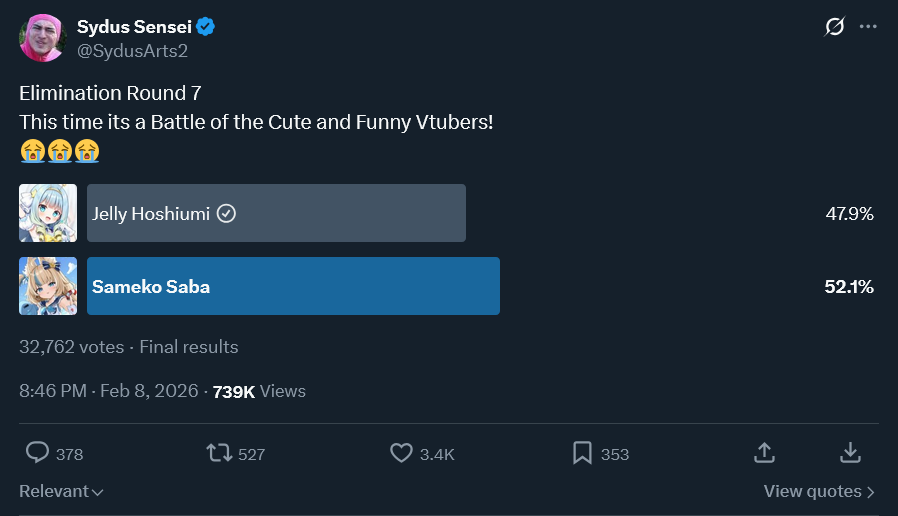Open Sydus Sensei's profile picture
The image size is (898, 516).
pos(41,38)
